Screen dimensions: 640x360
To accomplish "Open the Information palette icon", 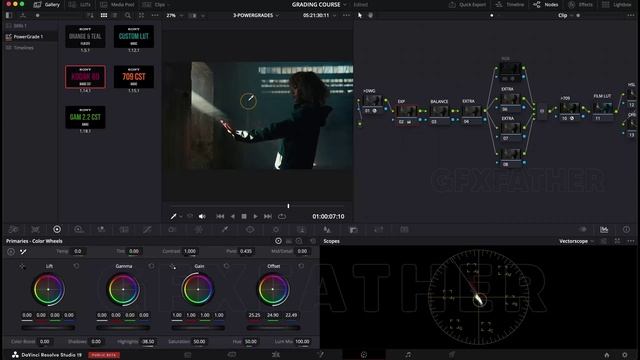I will pos(626,230).
